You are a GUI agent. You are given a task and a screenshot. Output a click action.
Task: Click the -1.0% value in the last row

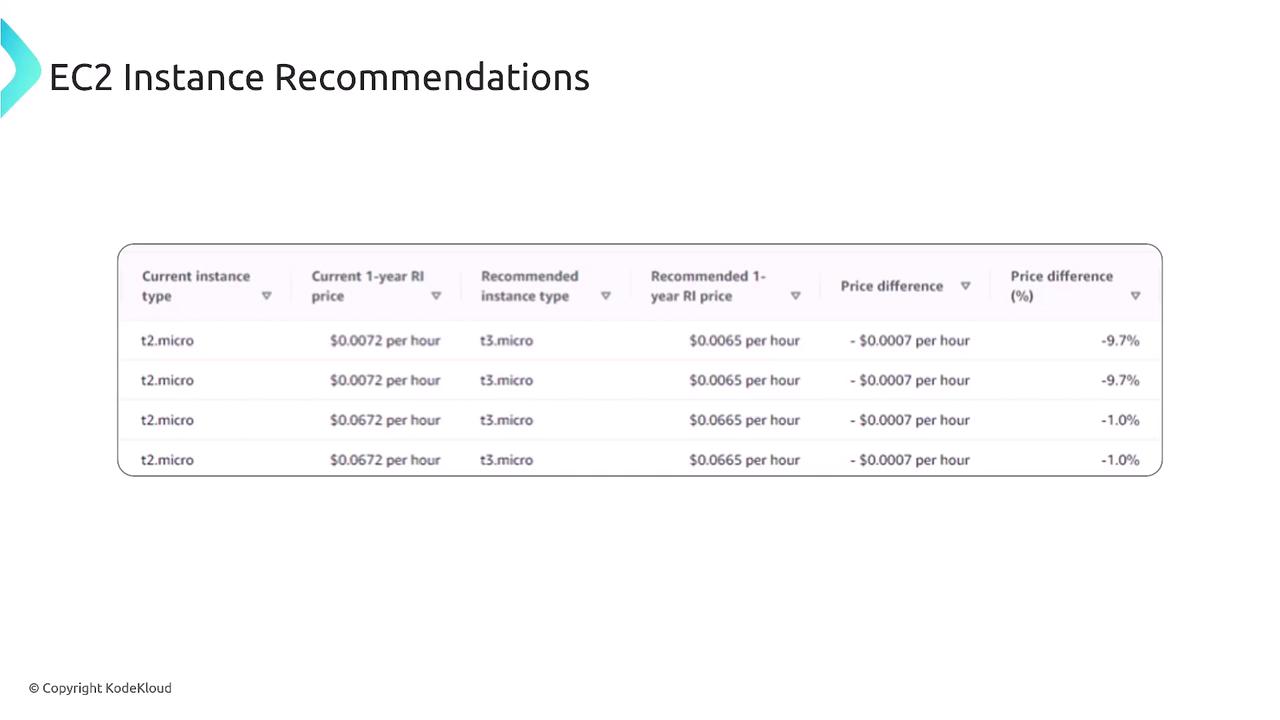1120,460
